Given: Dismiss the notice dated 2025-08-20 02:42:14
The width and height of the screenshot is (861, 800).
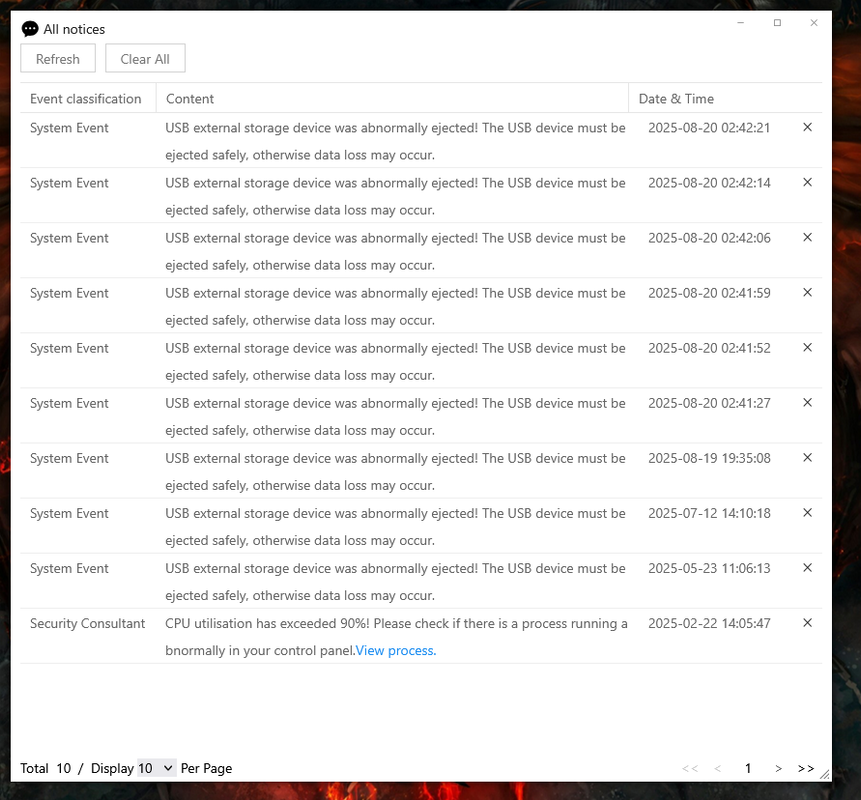Looking at the screenshot, I should coord(807,182).
